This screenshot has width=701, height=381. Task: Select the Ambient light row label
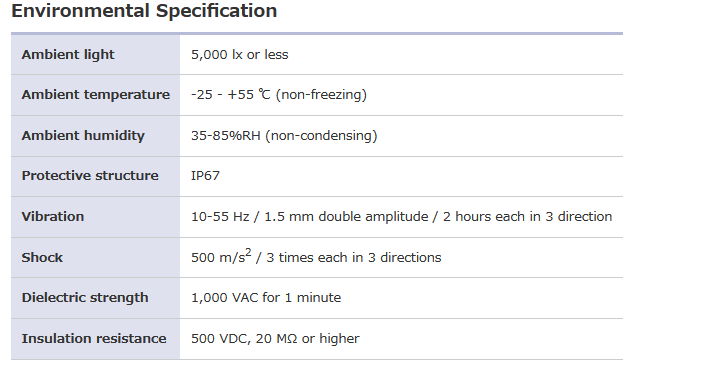pos(68,55)
